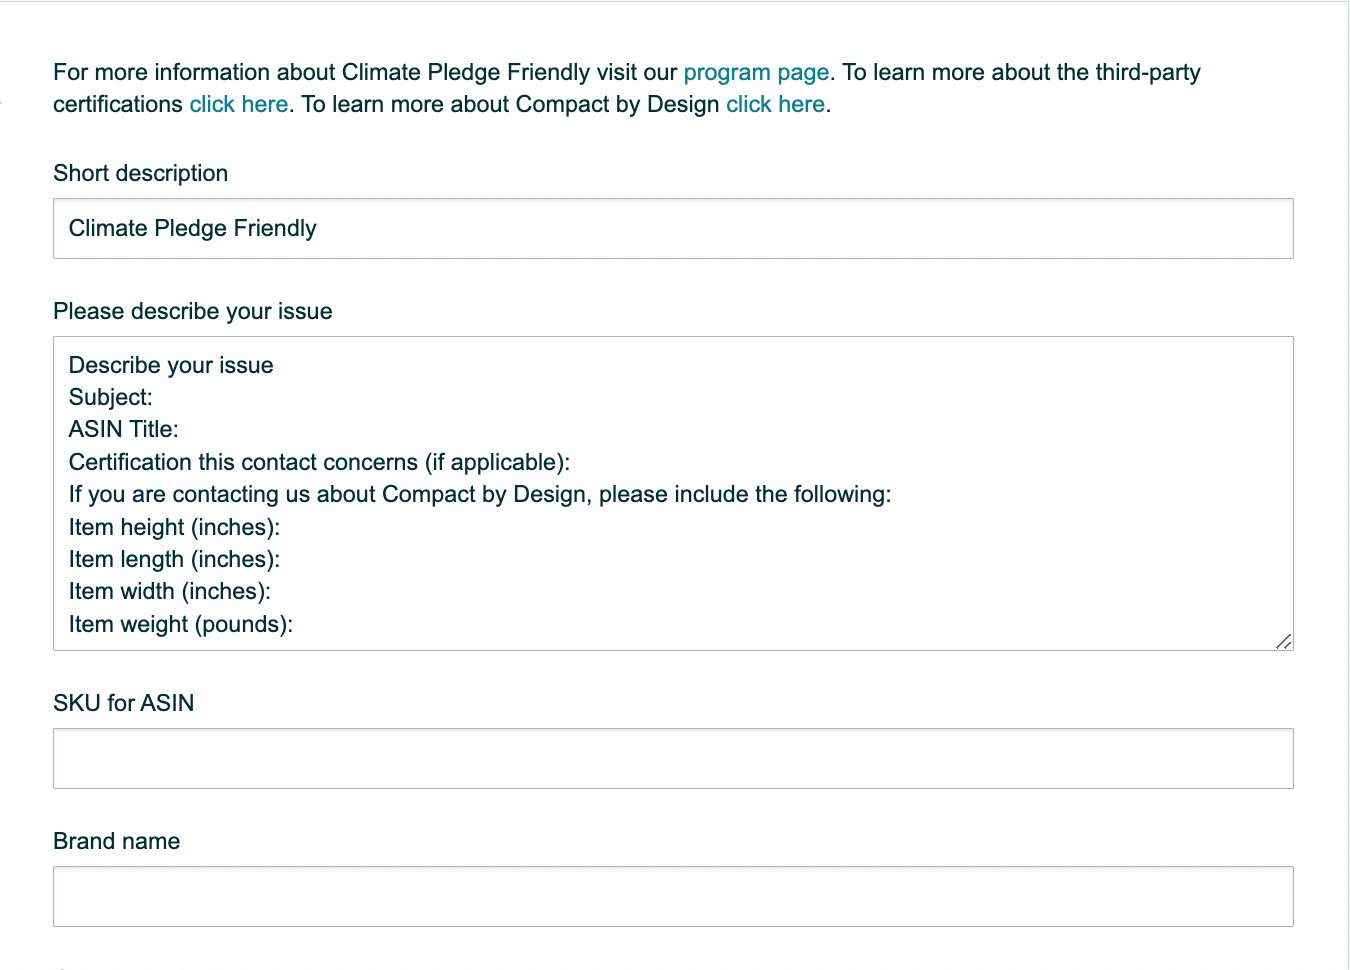Place cursor on the 'Subject:' line
The width and height of the screenshot is (1350, 970).
tap(111, 397)
